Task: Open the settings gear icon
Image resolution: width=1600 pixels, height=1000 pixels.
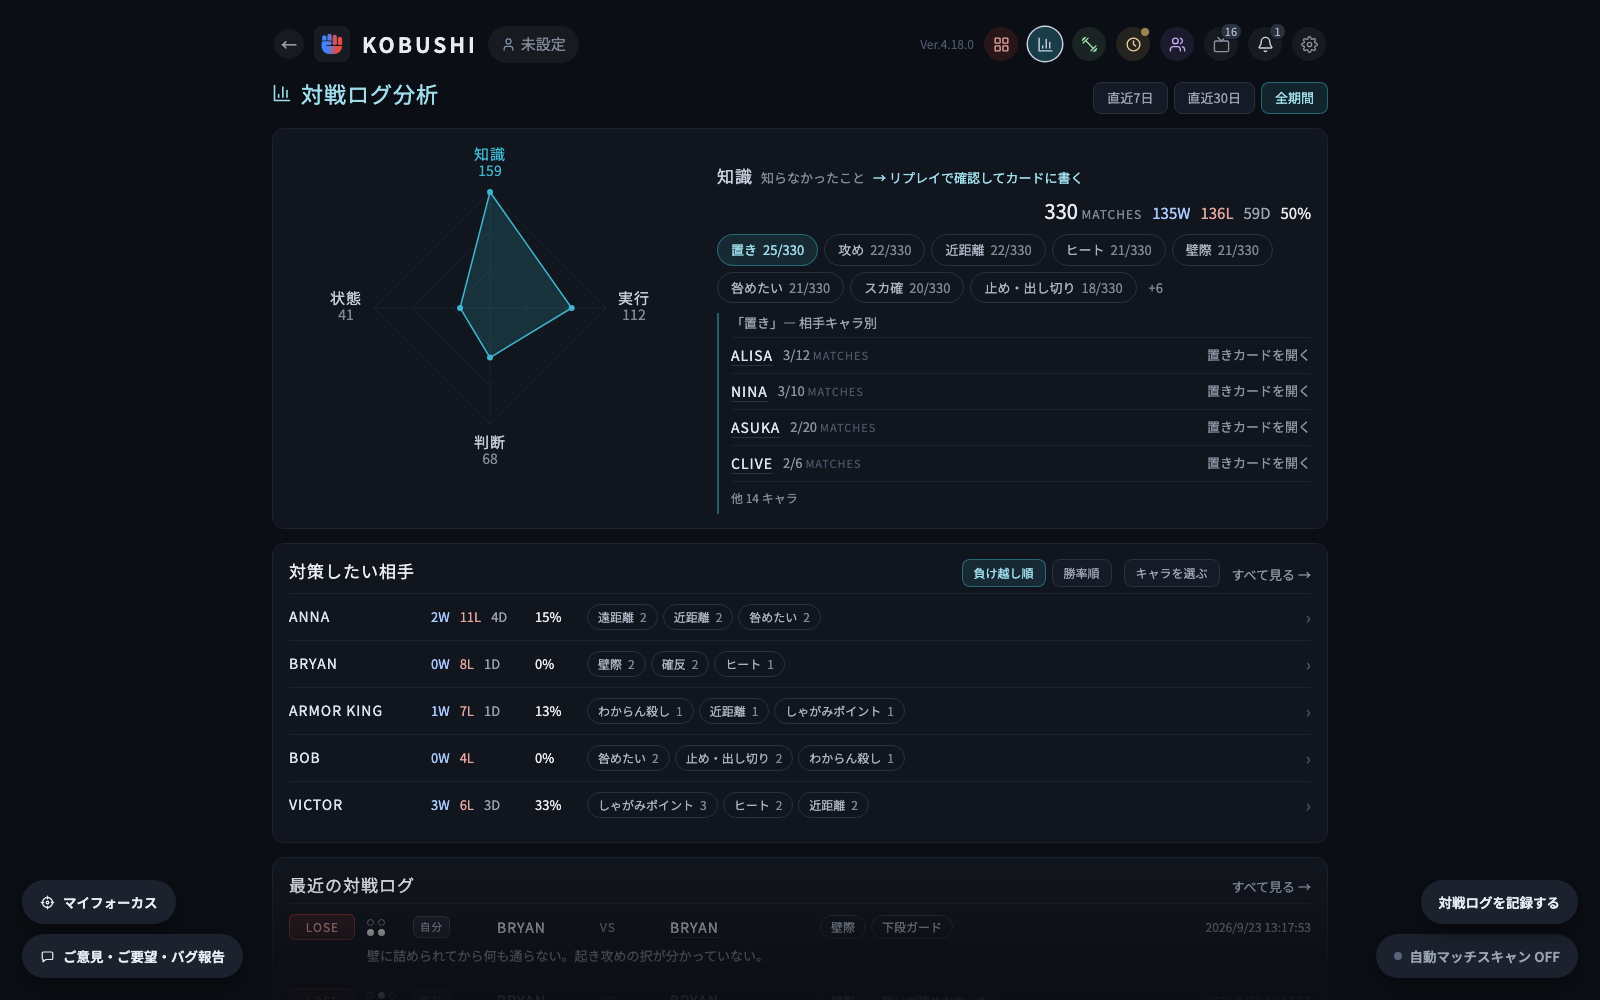Action: (1309, 44)
